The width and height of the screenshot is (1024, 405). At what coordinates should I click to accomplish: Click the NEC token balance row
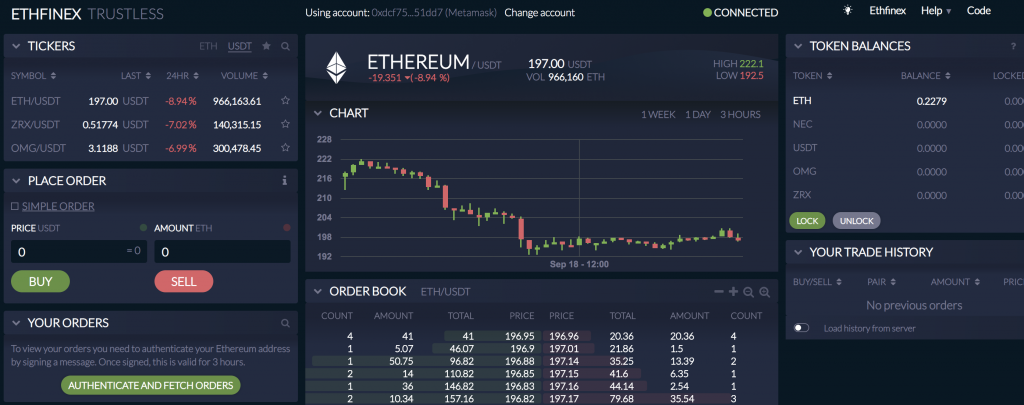(x=905, y=124)
